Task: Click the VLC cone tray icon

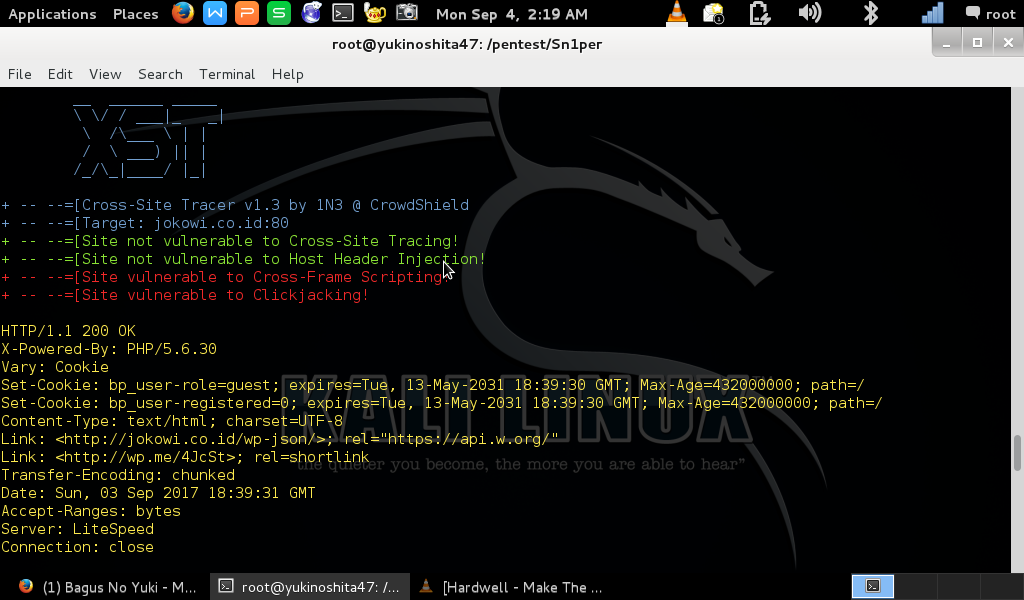Action: coord(677,13)
